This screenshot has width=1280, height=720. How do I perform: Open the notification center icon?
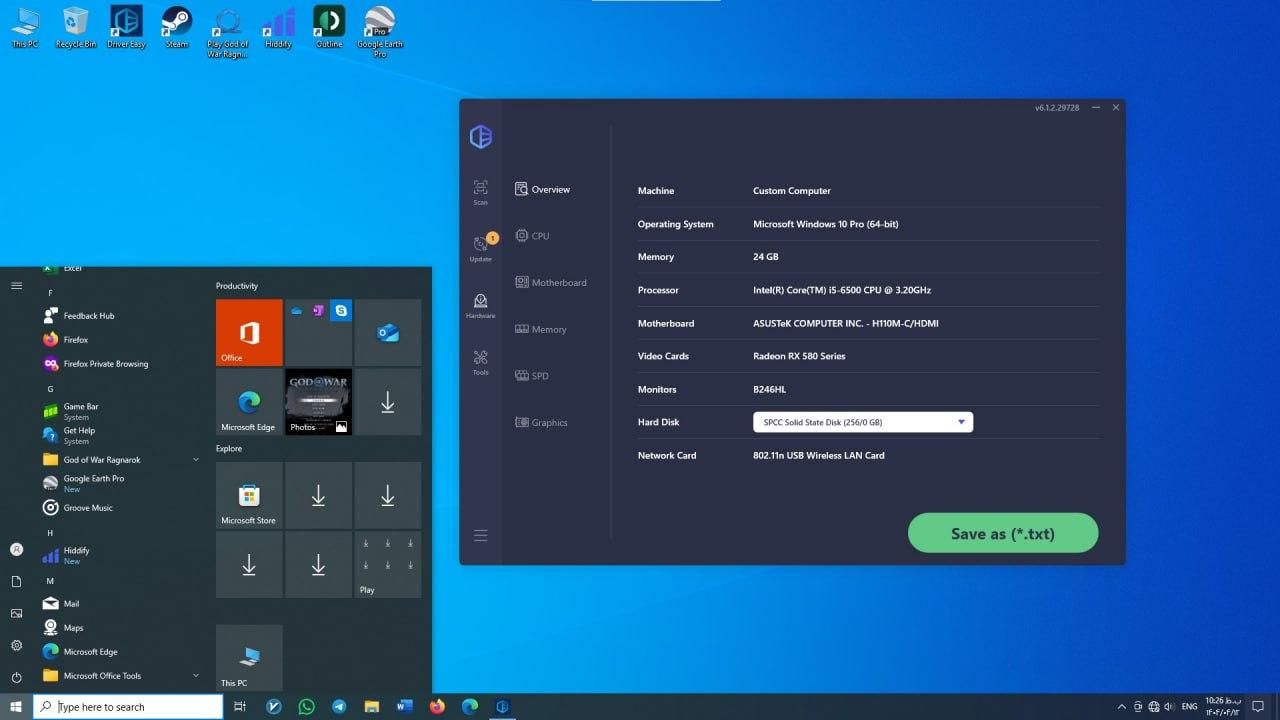[x=1259, y=707]
